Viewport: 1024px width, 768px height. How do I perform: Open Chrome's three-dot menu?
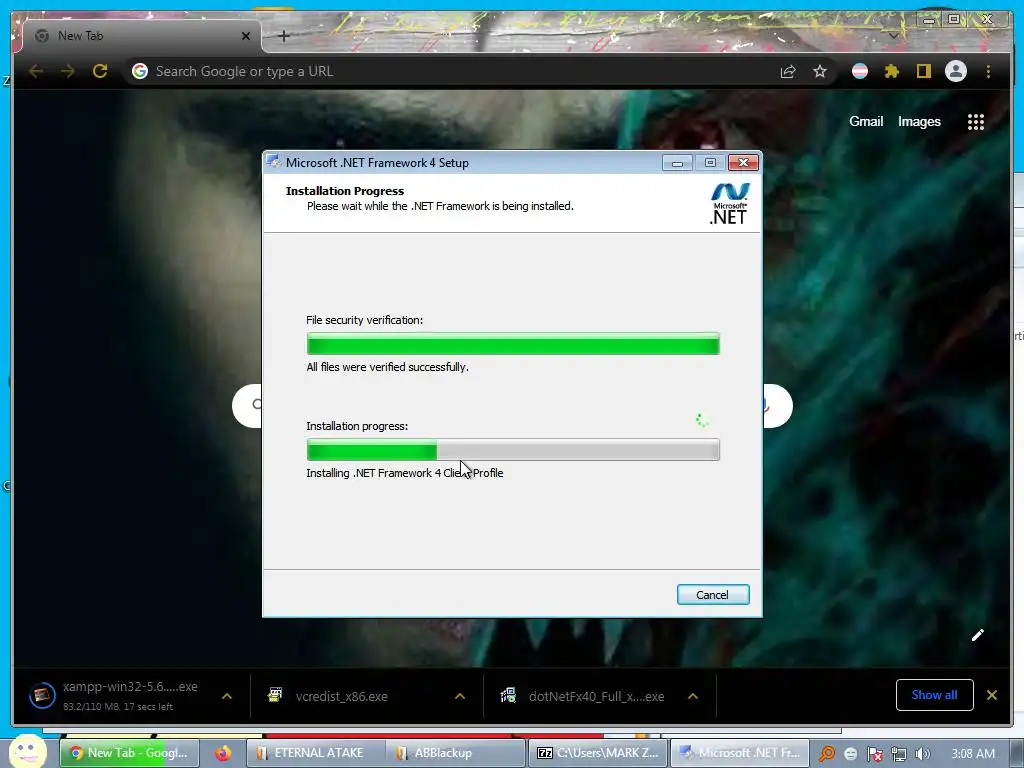988,71
